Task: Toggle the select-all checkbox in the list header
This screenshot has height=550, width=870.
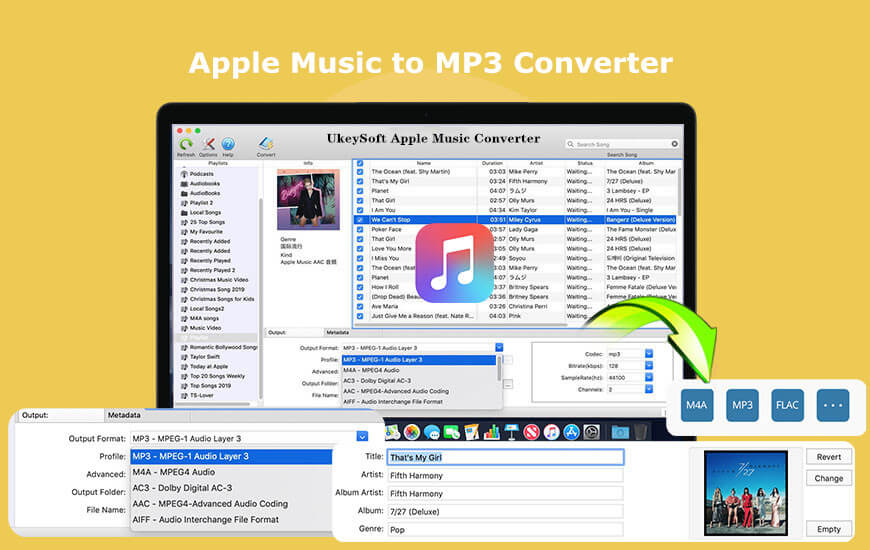Action: tap(360, 163)
